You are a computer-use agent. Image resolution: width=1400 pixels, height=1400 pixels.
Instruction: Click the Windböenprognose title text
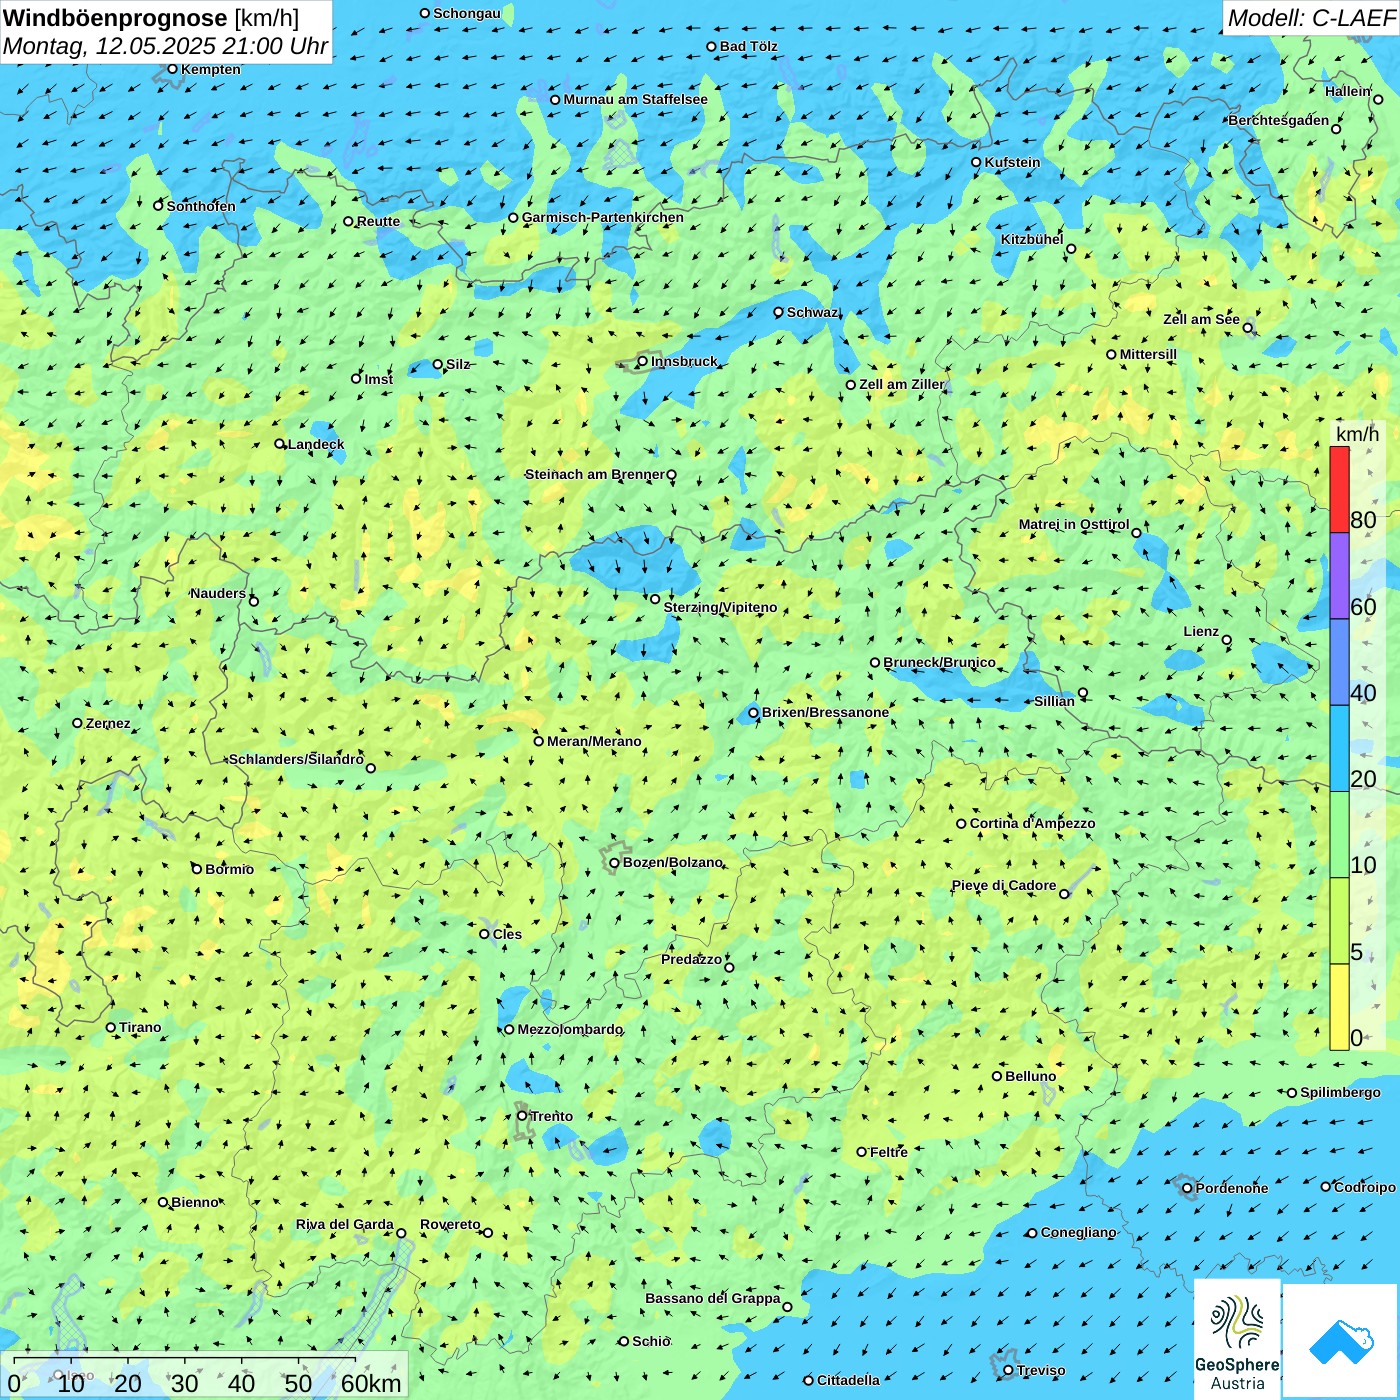pos(115,18)
